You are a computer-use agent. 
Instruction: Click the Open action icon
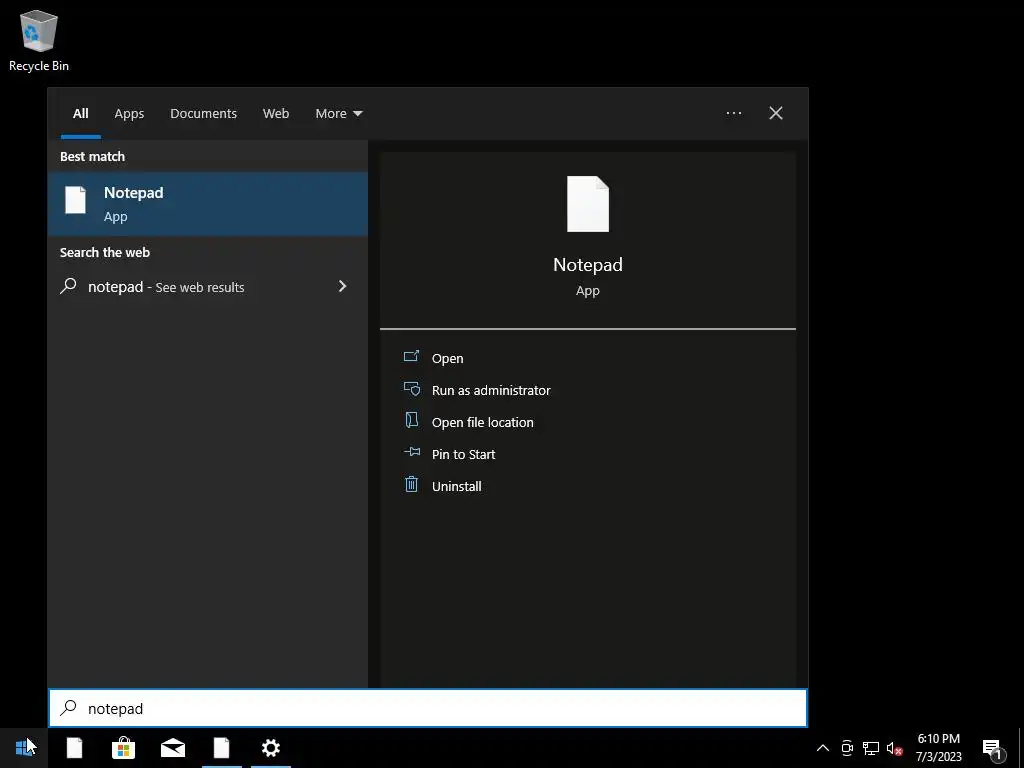[411, 356]
